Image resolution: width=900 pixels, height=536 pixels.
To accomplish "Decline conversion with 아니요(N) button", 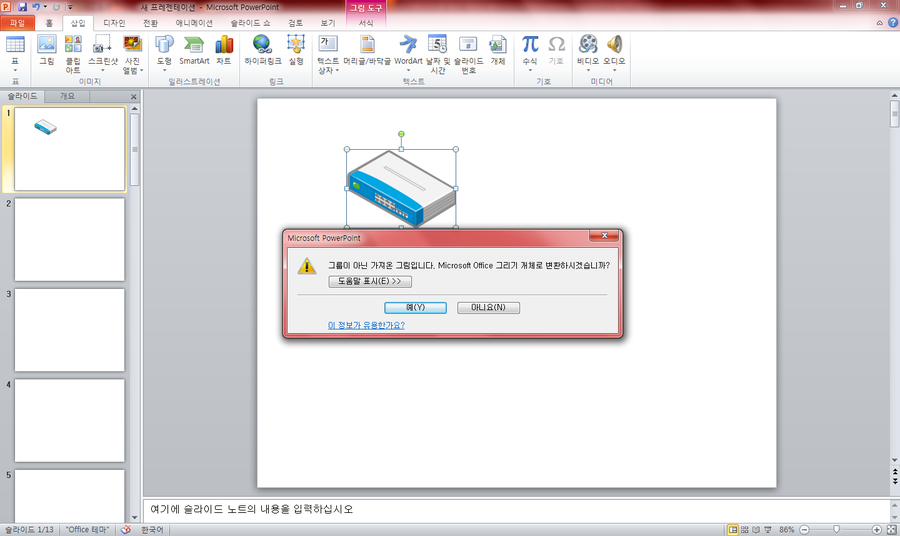I will [x=488, y=308].
